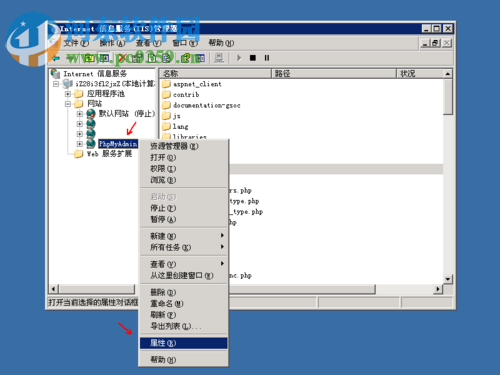Choose 帮助 at the context menu bottom
This screenshot has width=500, height=375.
(x=183, y=360)
